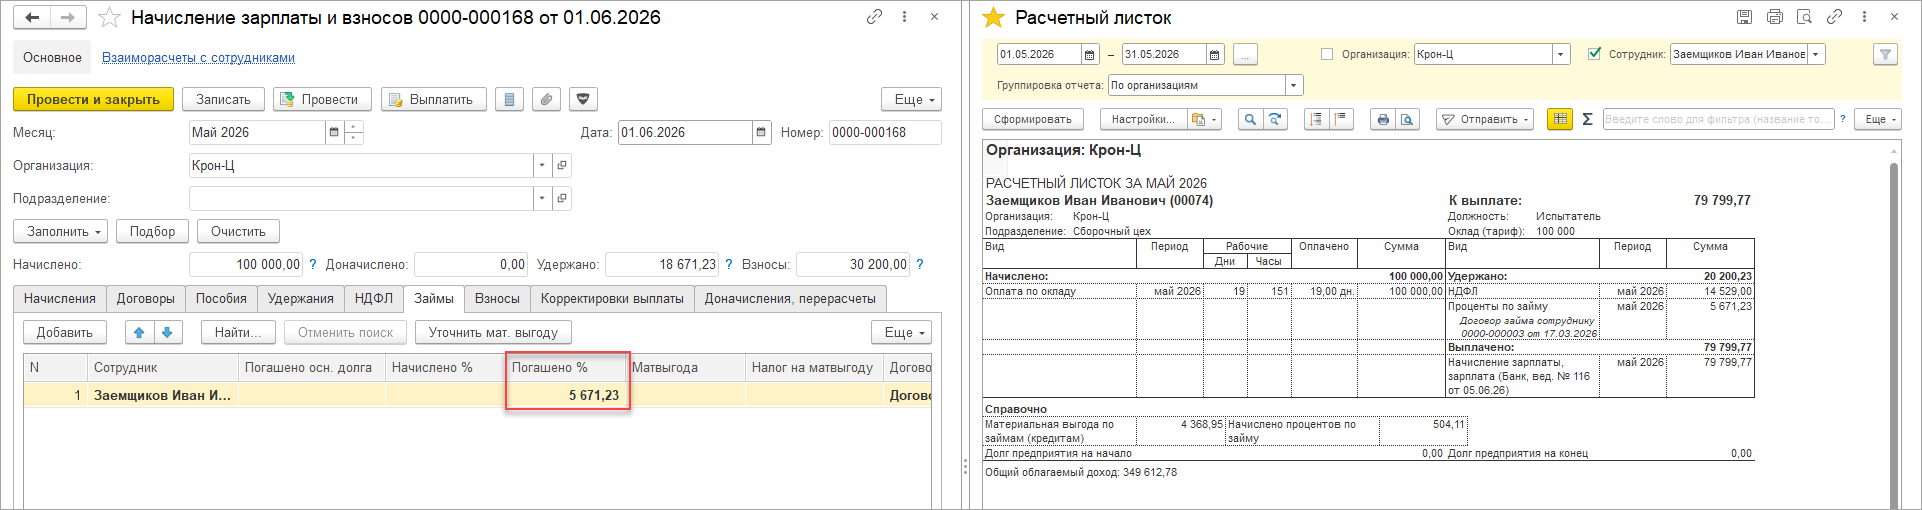Click Выплатить button
This screenshot has width=1922, height=510.
pyautogui.click(x=433, y=99)
